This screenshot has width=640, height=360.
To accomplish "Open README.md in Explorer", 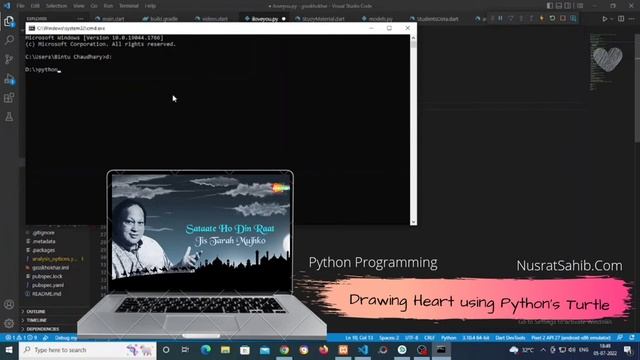I will 46,294.
